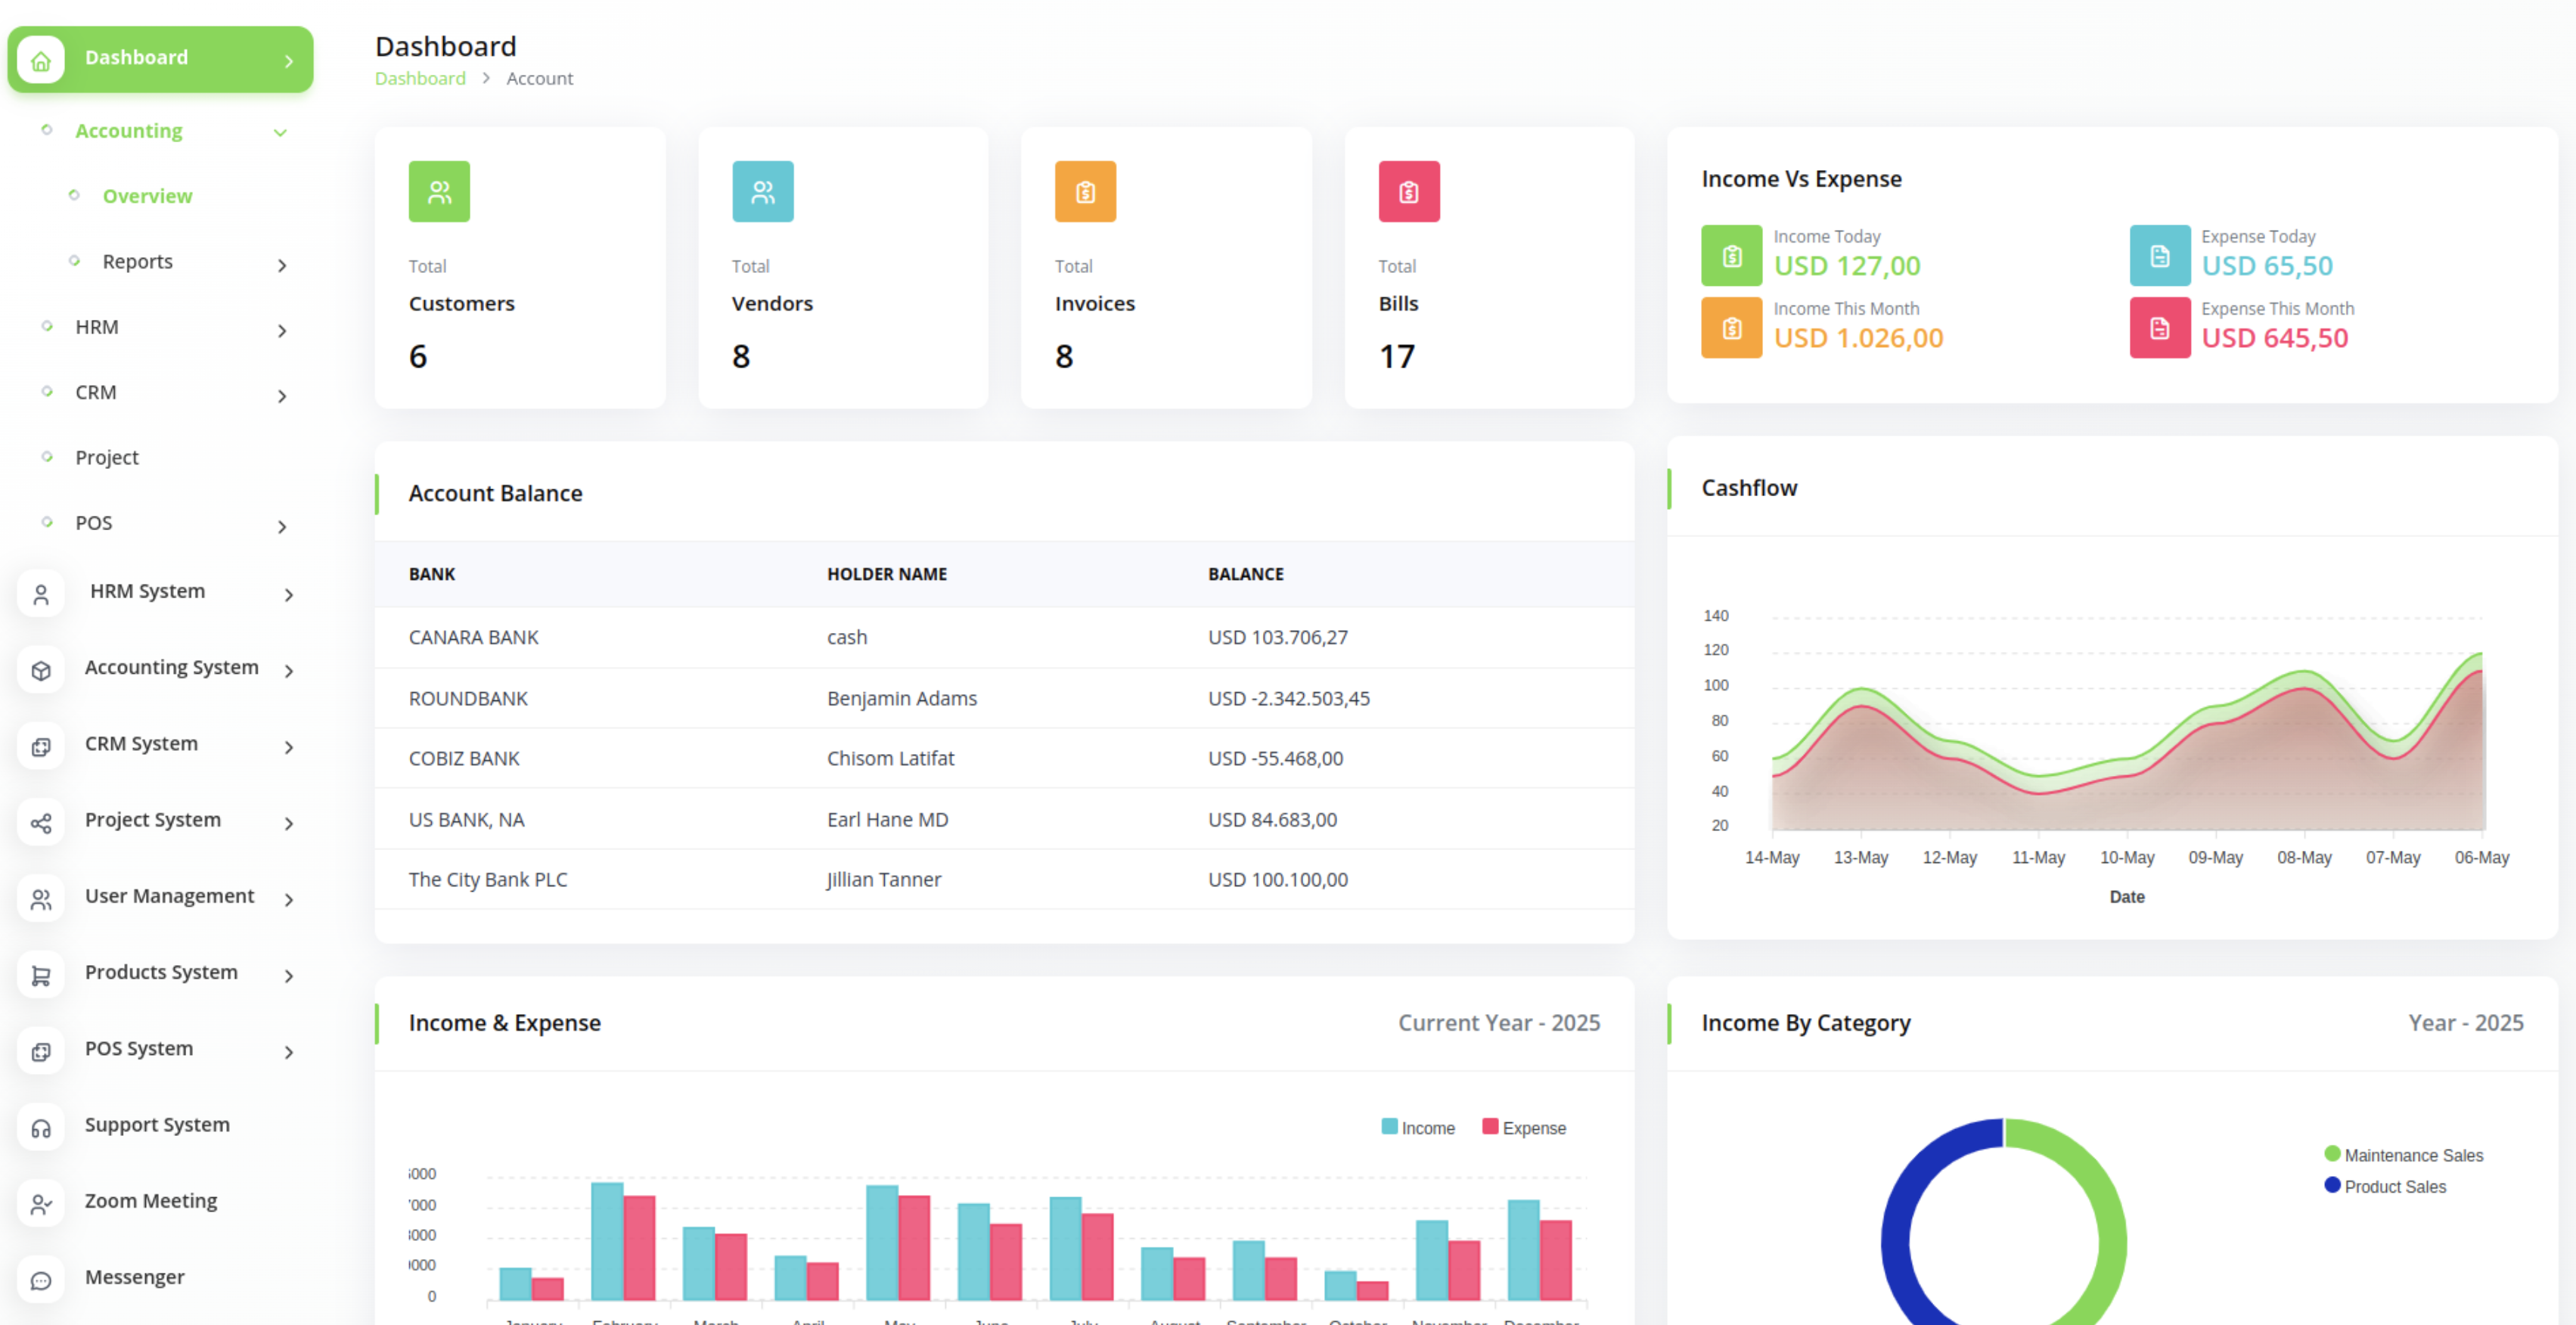Open the Dashboard menu item

coord(160,60)
